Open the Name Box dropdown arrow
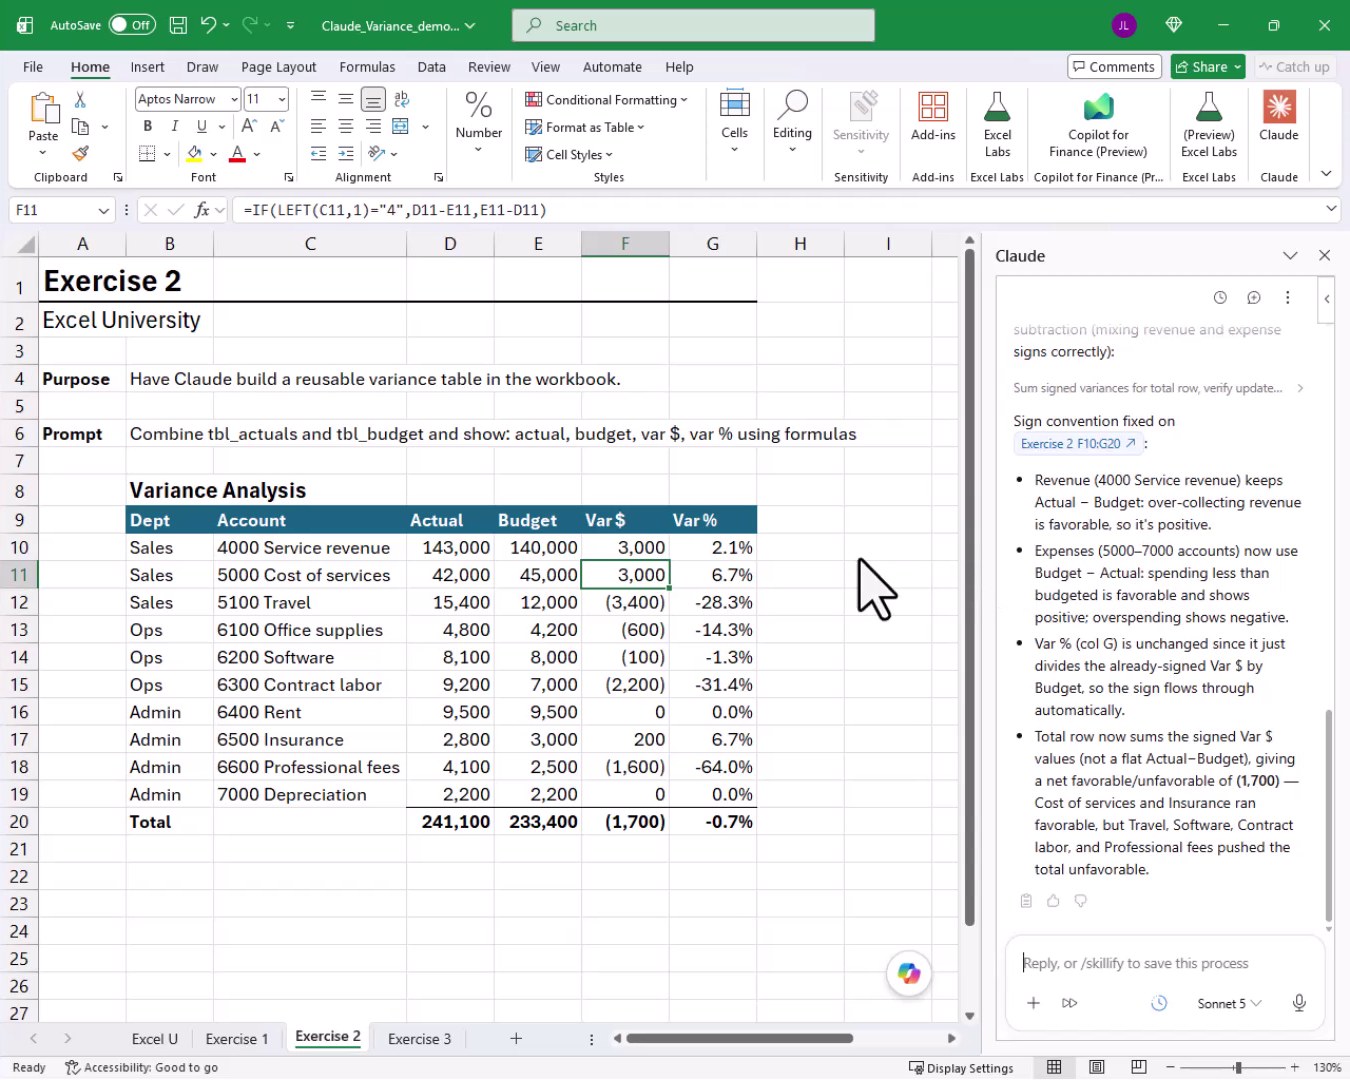 [103, 210]
